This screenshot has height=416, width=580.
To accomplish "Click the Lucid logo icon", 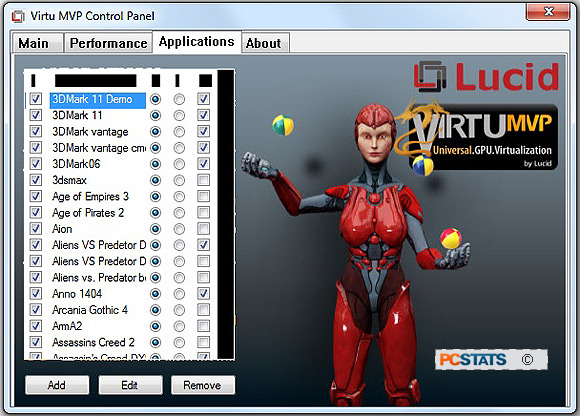I will pos(430,77).
